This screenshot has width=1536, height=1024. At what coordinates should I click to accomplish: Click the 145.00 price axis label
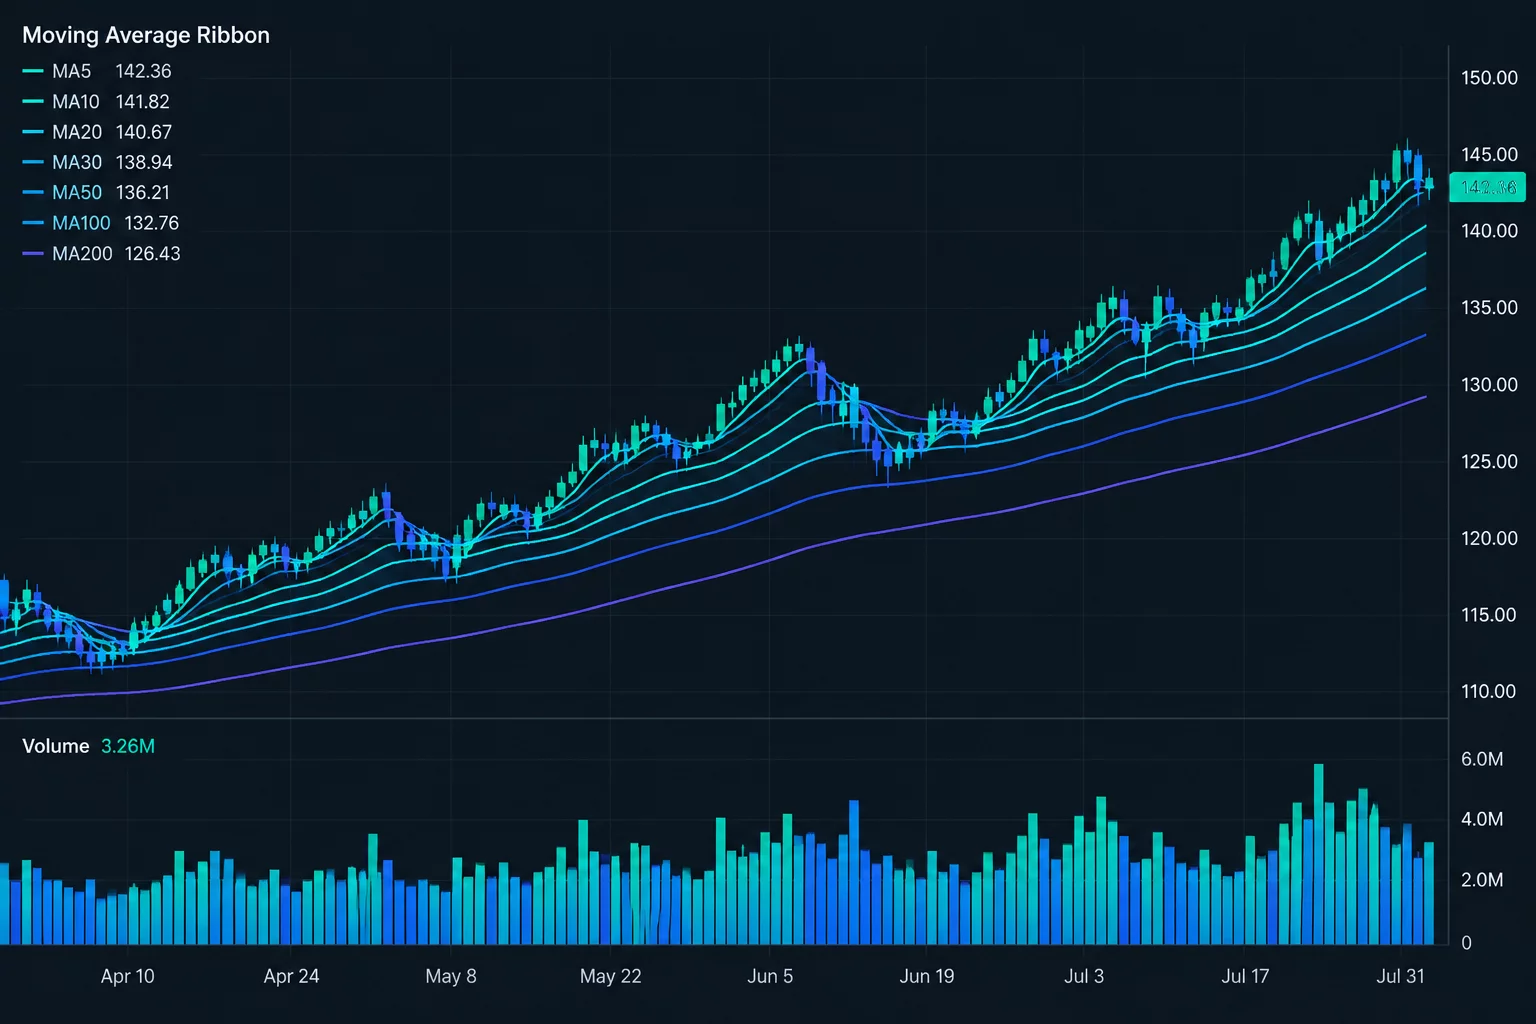pyautogui.click(x=1489, y=155)
